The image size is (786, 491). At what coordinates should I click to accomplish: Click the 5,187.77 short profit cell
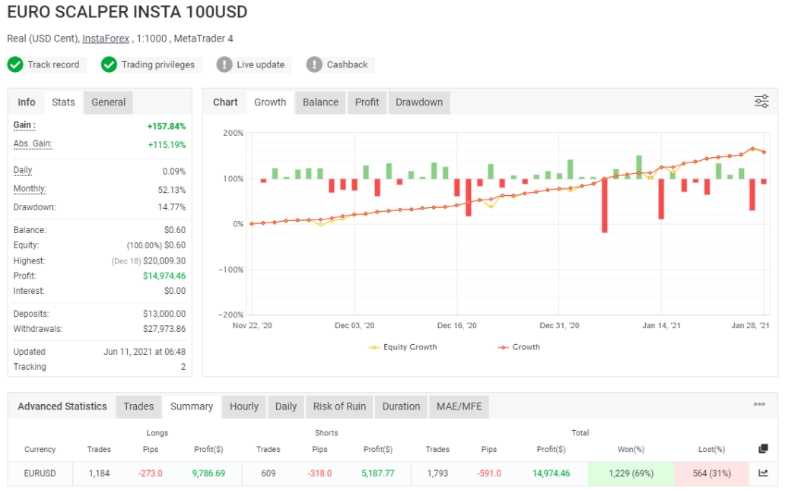tap(378, 473)
